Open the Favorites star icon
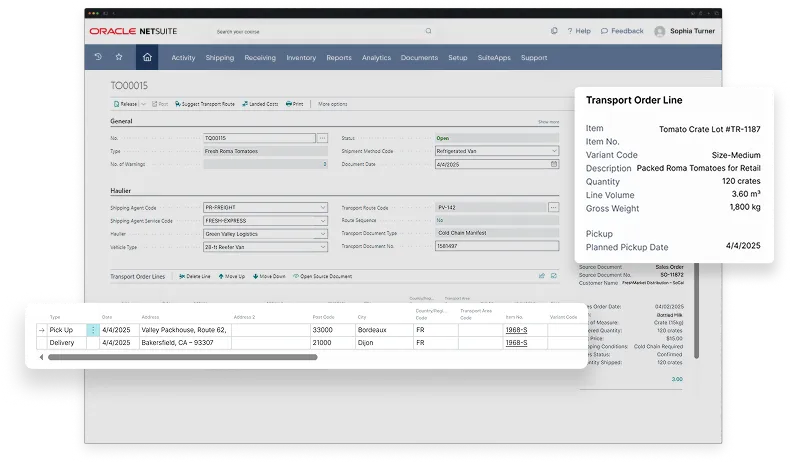Screen dimensions: 791x463 pyautogui.click(x=119, y=58)
